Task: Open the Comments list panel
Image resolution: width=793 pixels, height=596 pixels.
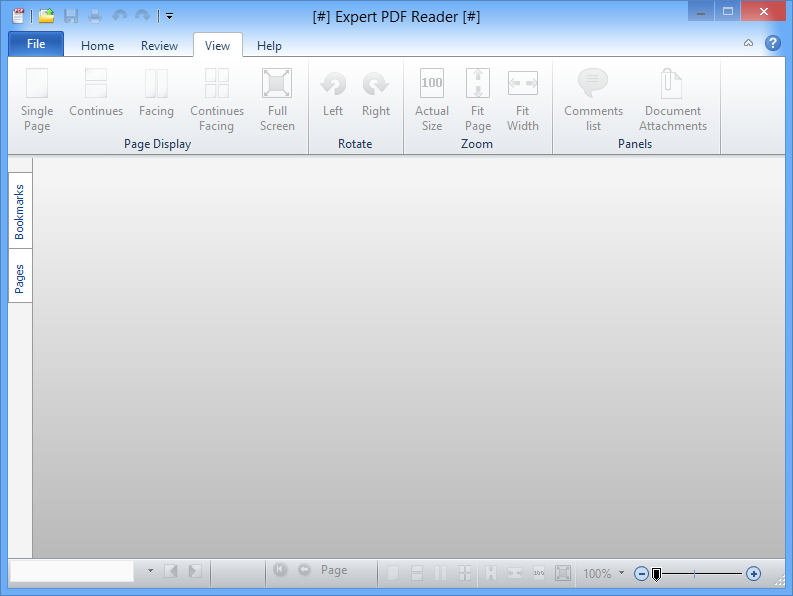Action: [x=593, y=100]
